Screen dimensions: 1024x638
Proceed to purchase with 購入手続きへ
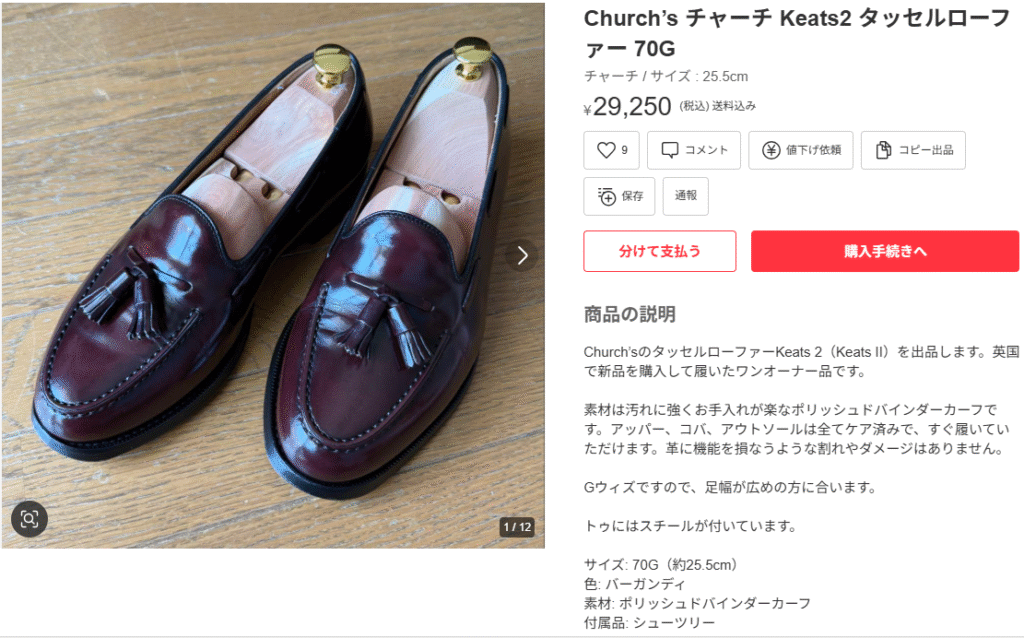(x=884, y=251)
